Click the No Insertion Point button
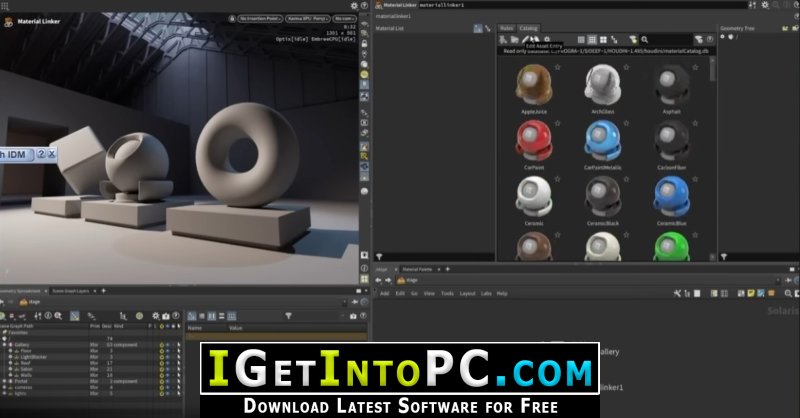Screen dimensions: 800x418 click(260, 18)
